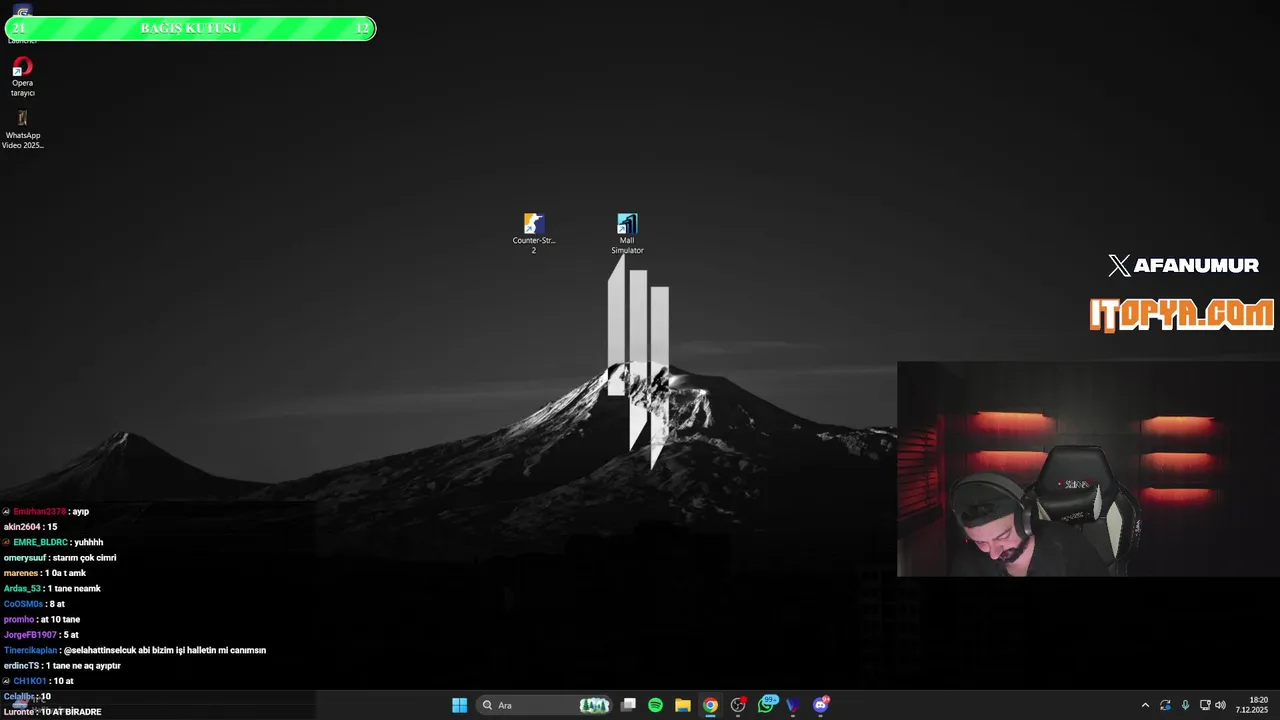Viewport: 1280px width, 720px height.
Task: Open the V-shaped app icon in taskbar
Action: (794, 705)
